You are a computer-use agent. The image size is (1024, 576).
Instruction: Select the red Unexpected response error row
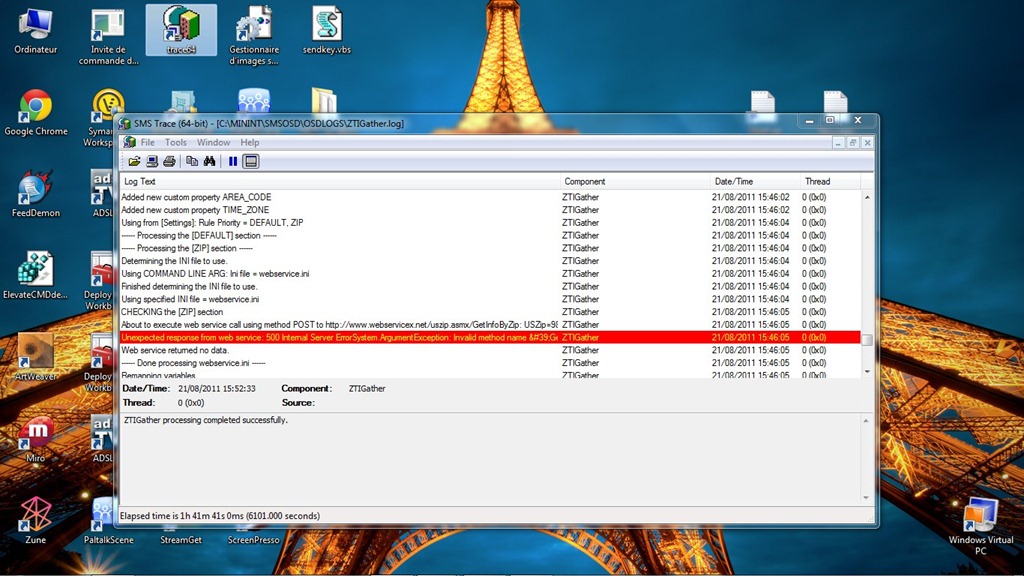(x=490, y=338)
